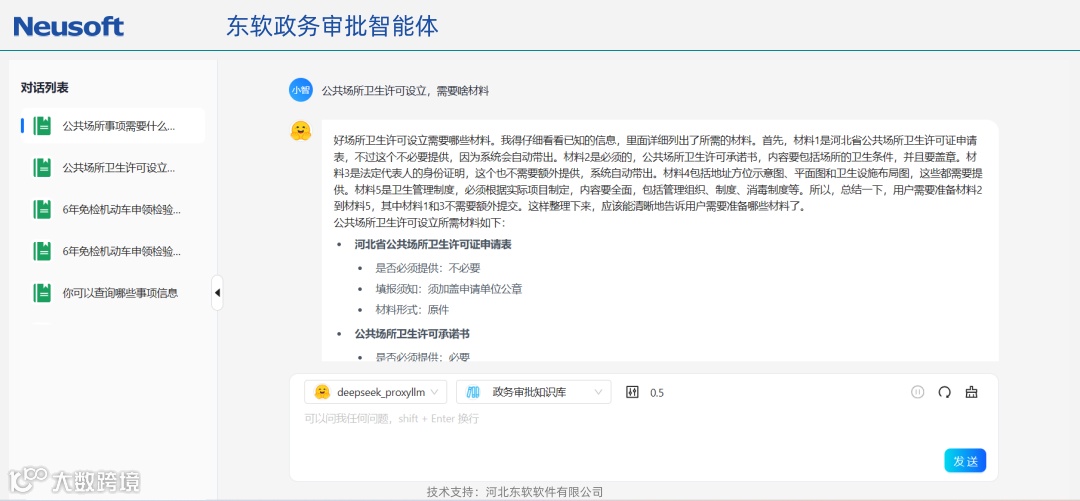Click the 0.5 temperature value
The height and width of the screenshot is (501, 1080).
(x=657, y=393)
